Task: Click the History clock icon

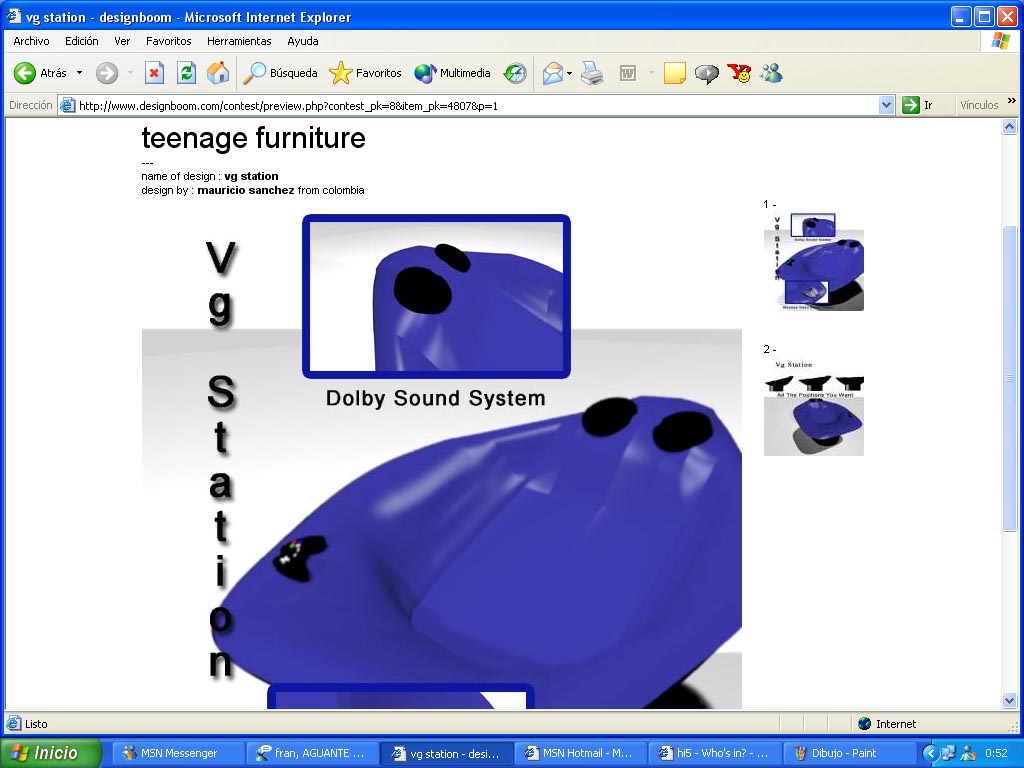Action: coord(515,73)
